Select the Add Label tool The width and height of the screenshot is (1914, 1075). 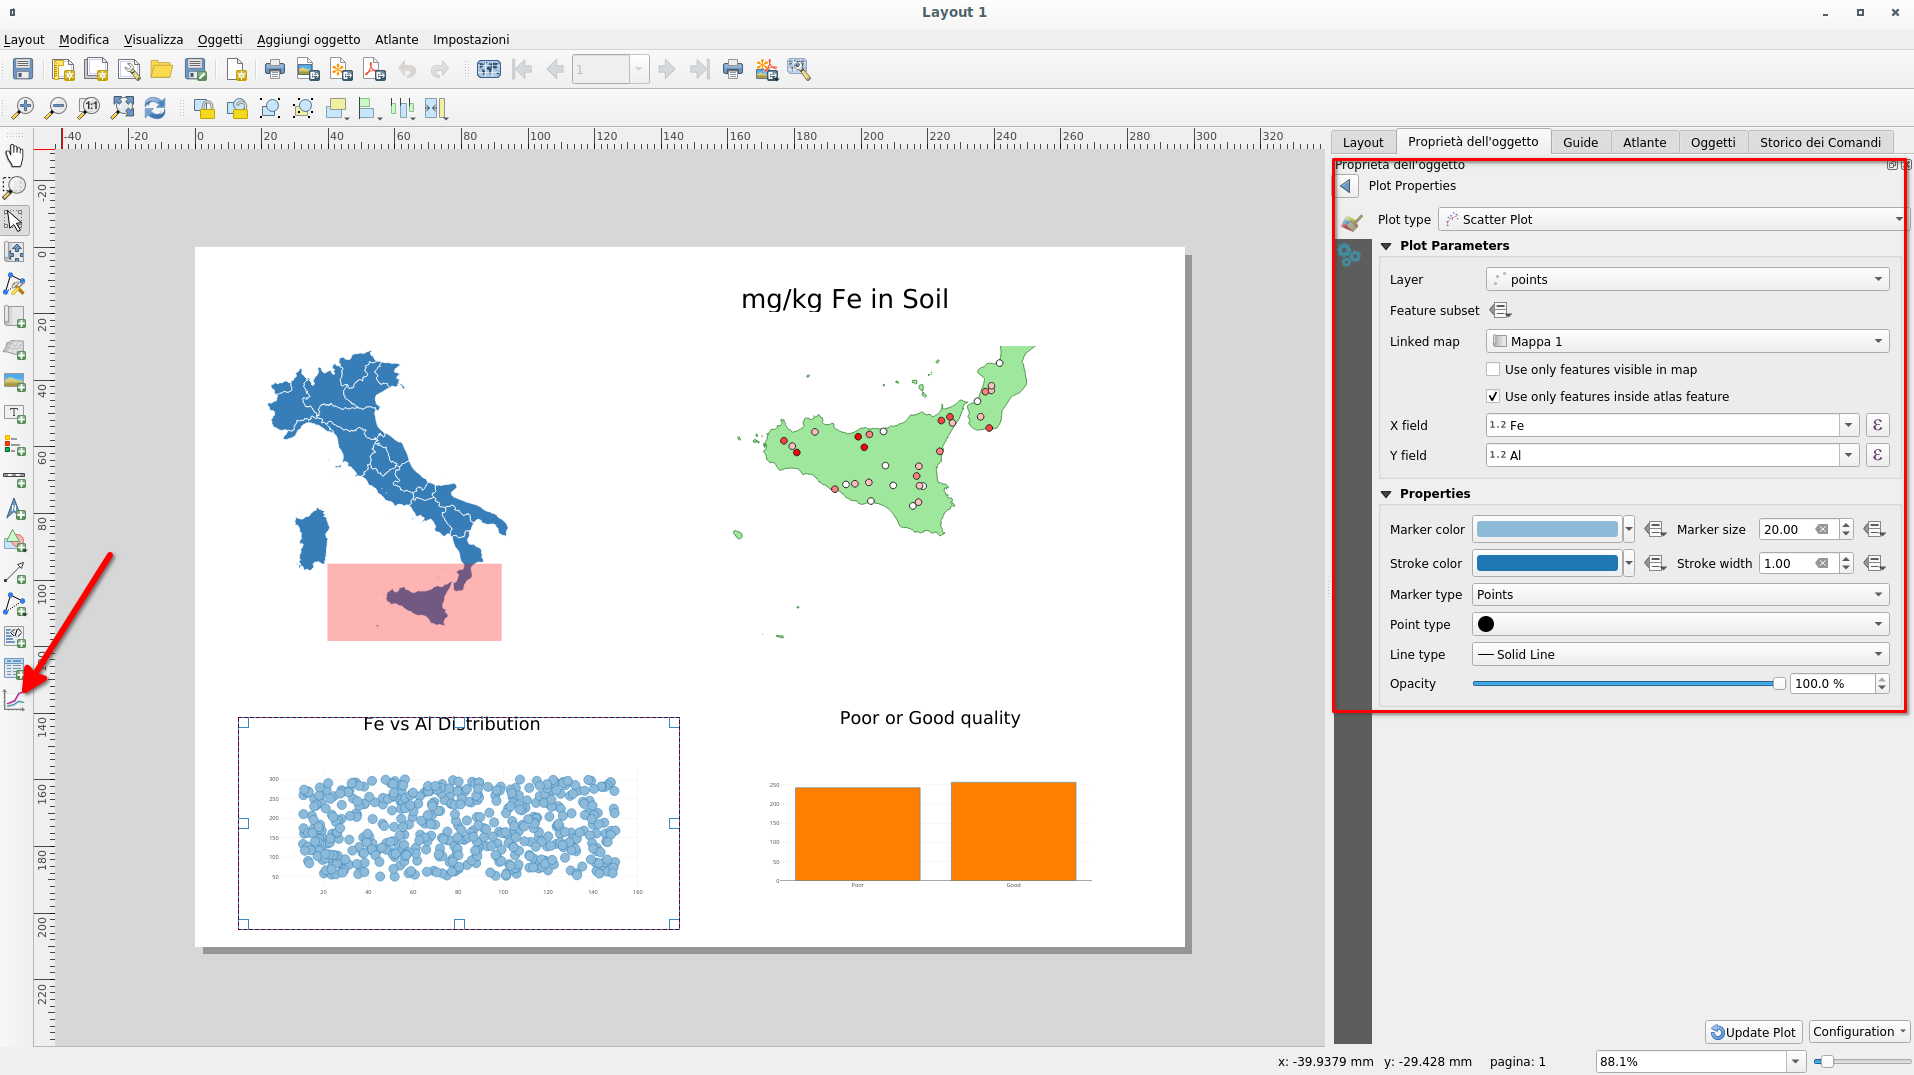(x=15, y=413)
